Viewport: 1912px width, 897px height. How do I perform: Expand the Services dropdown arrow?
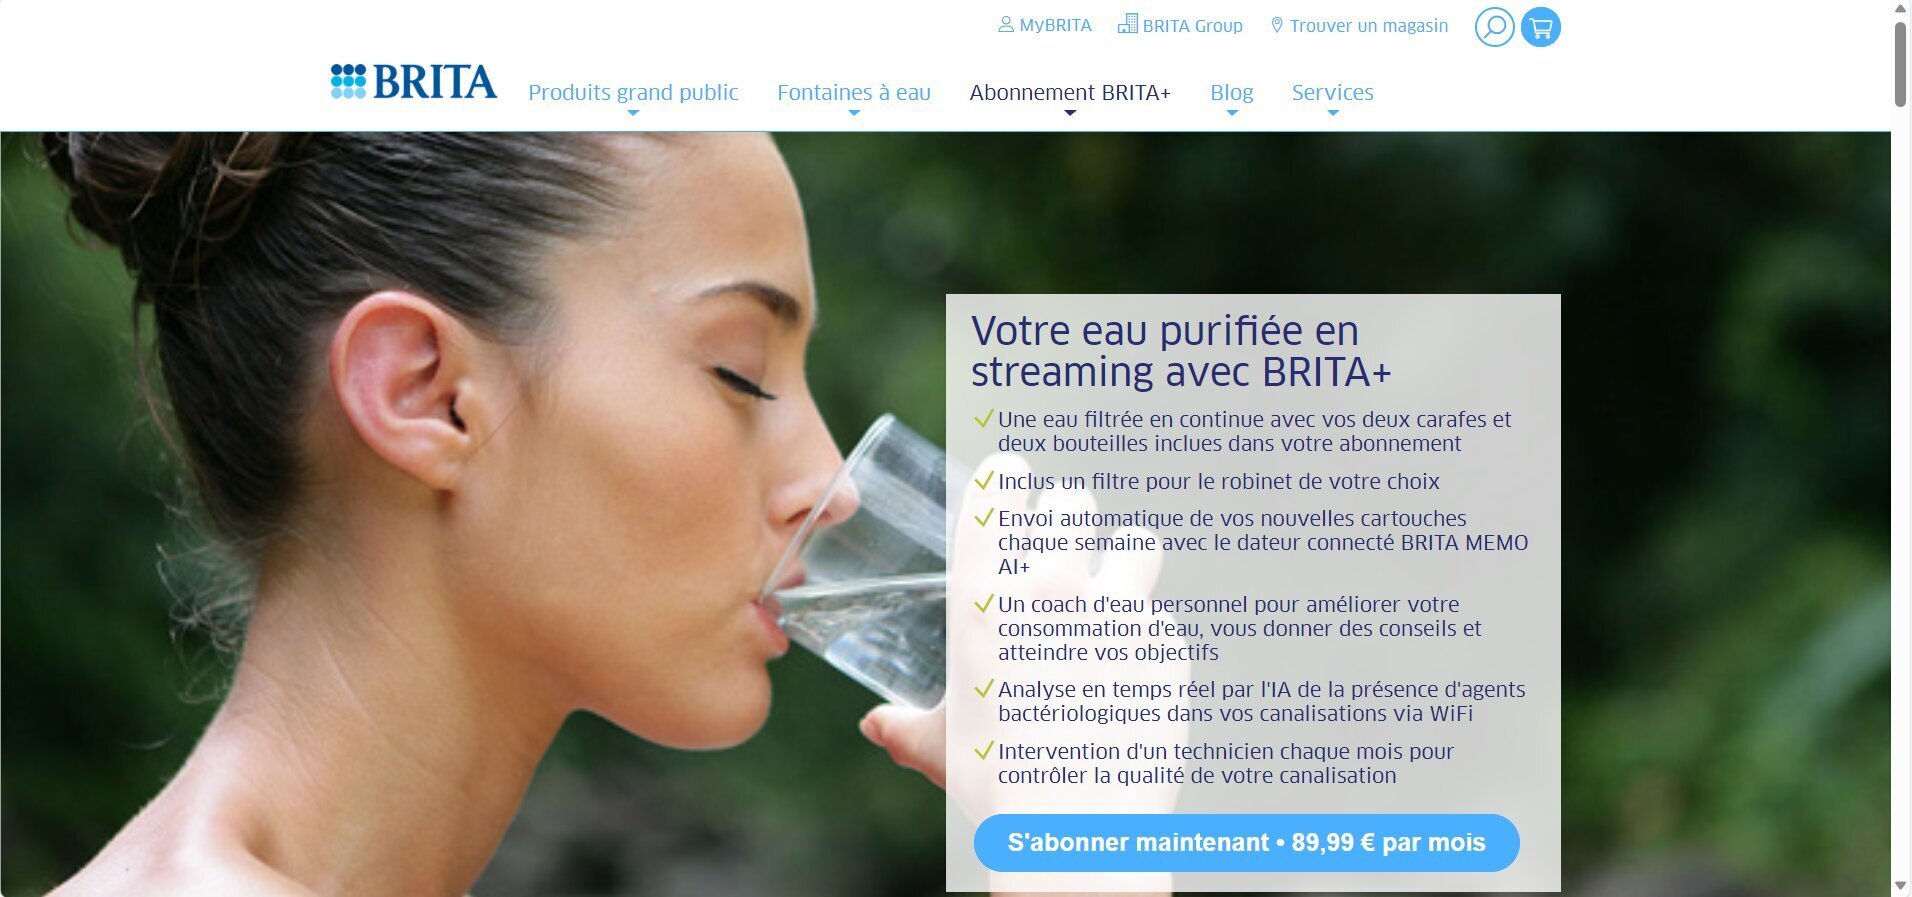pos(1333,113)
